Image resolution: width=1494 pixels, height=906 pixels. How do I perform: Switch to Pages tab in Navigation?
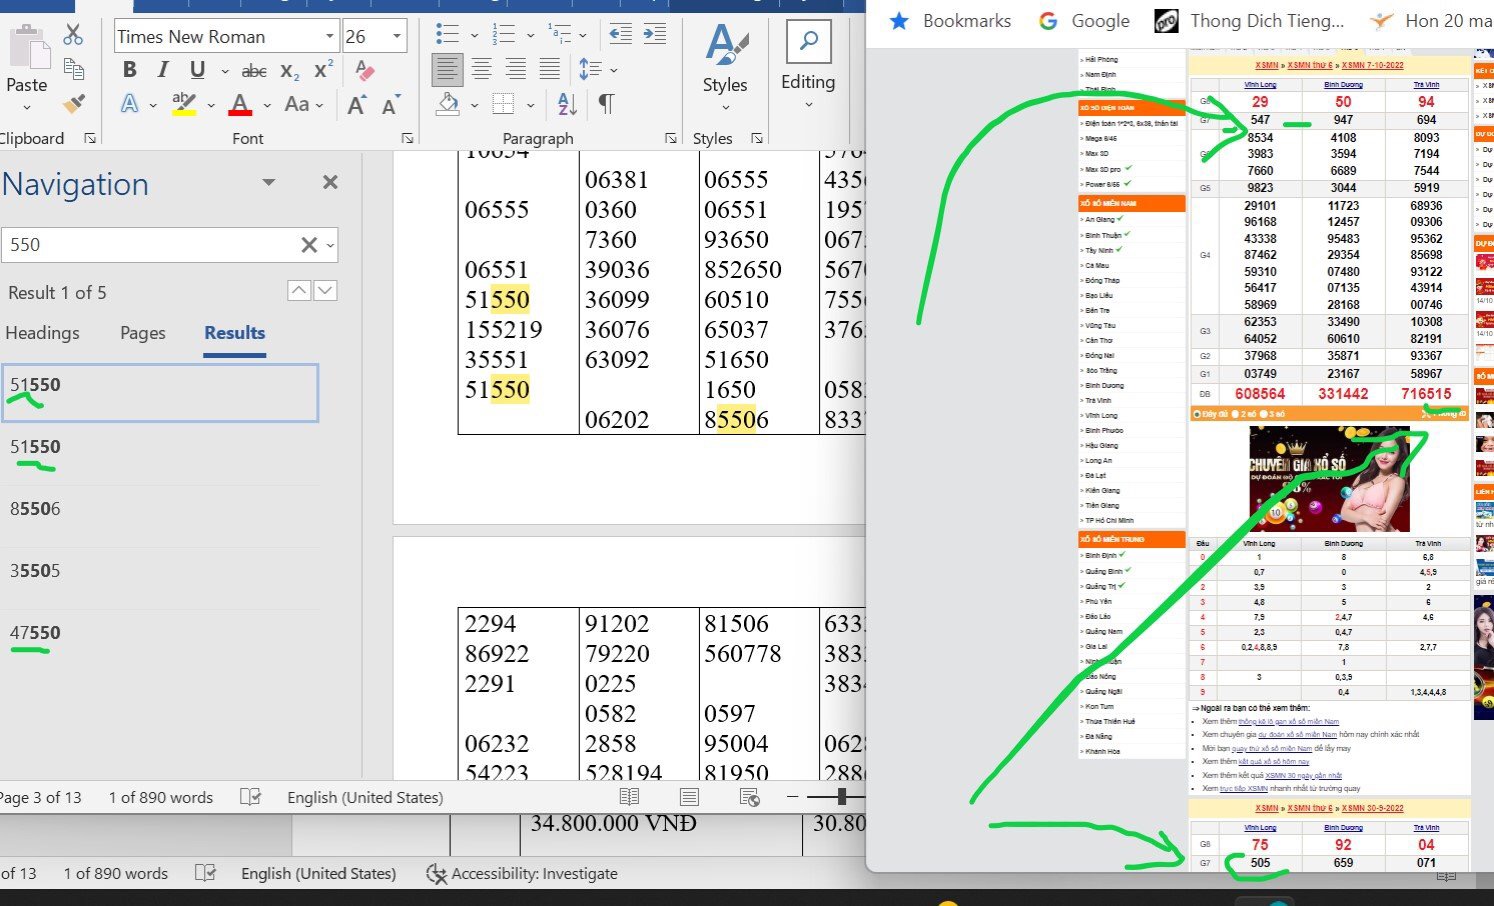[142, 333]
